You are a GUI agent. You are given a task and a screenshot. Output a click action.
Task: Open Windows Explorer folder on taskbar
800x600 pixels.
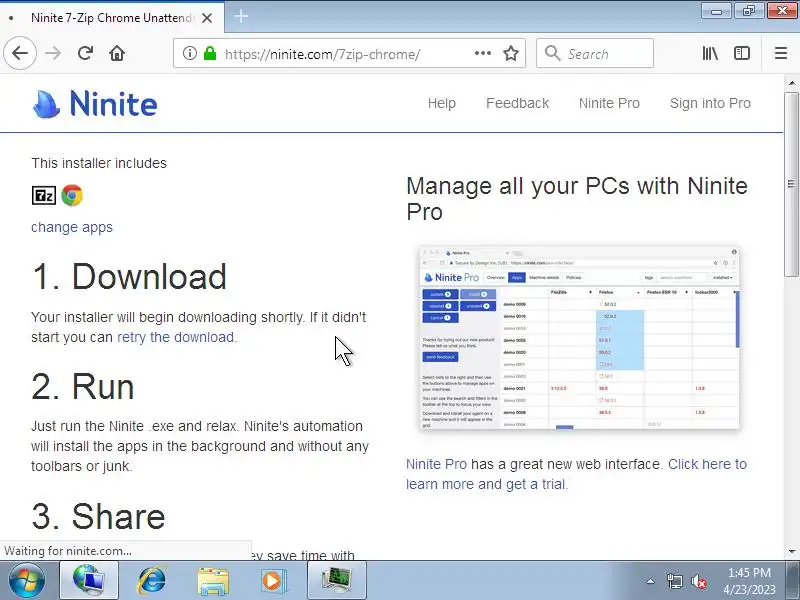tap(213, 581)
